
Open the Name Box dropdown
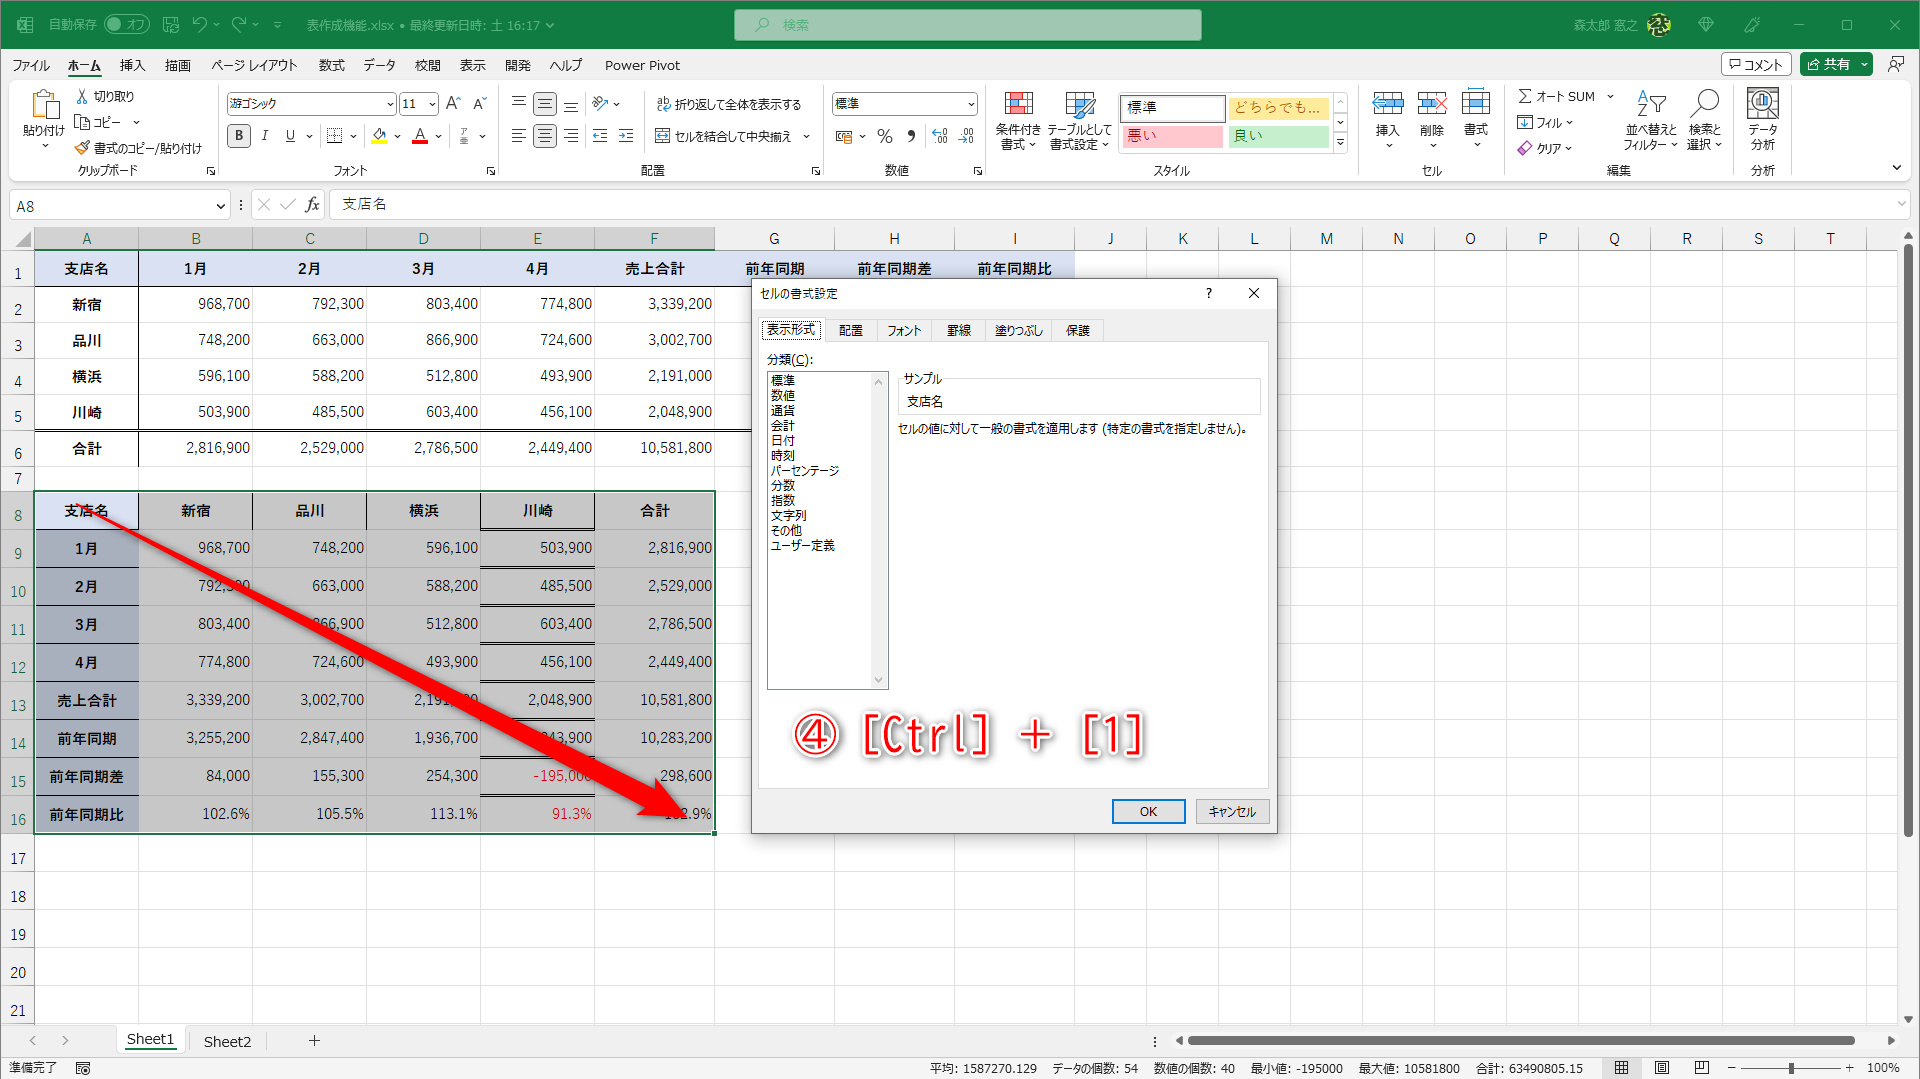tap(221, 206)
